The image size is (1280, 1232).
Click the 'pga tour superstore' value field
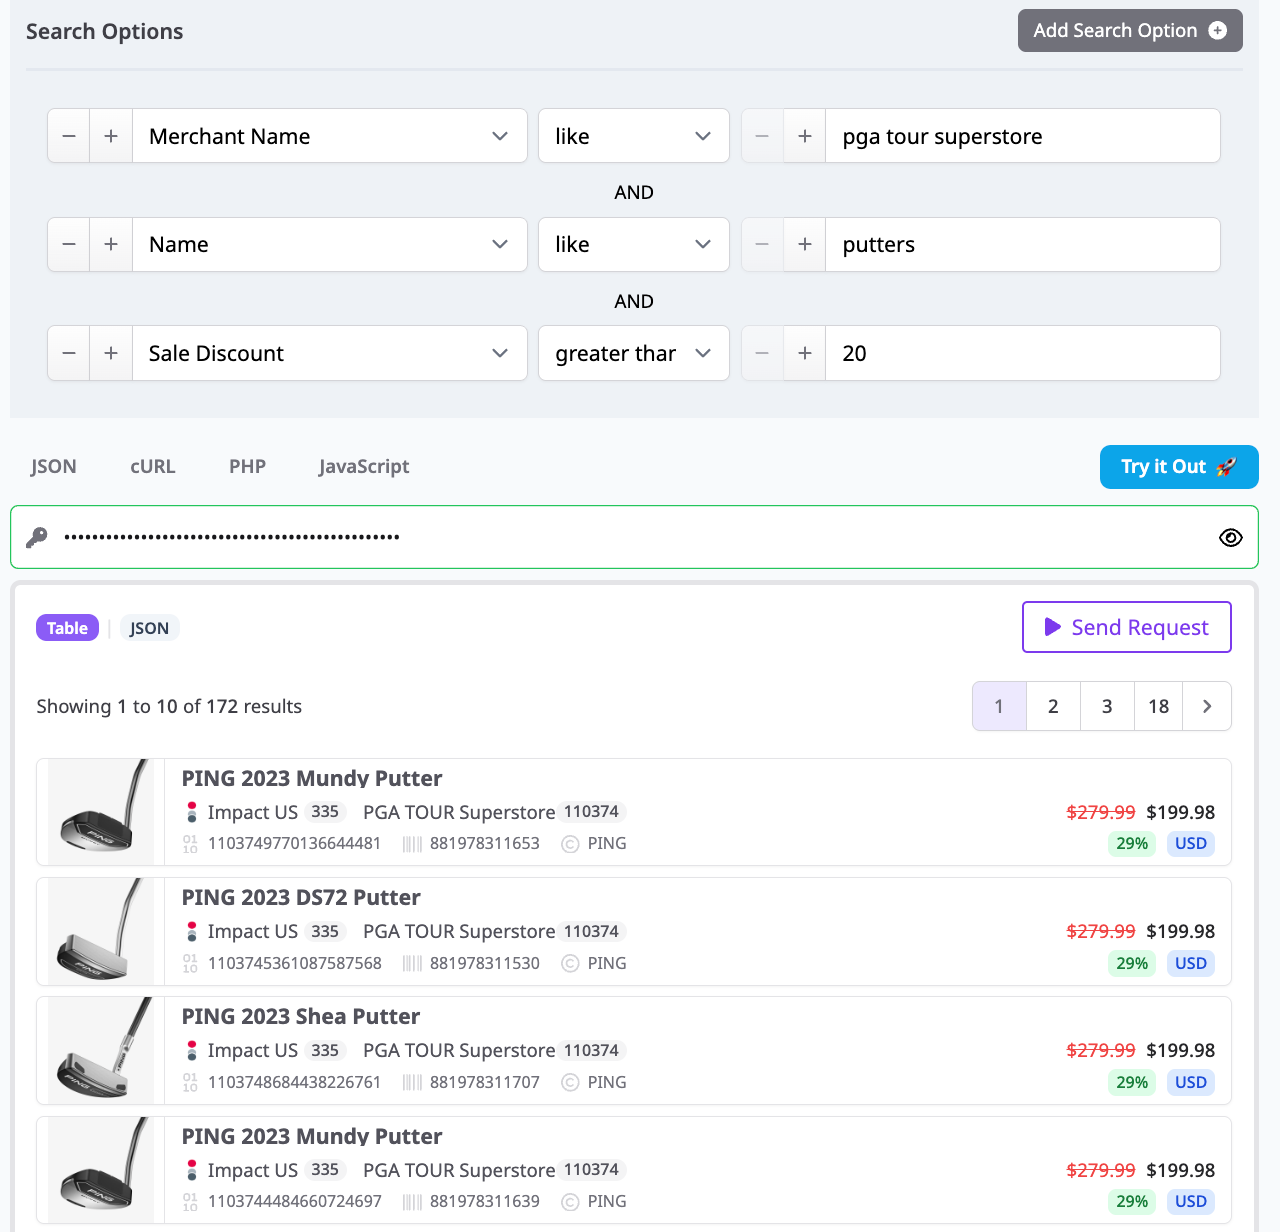(1023, 136)
